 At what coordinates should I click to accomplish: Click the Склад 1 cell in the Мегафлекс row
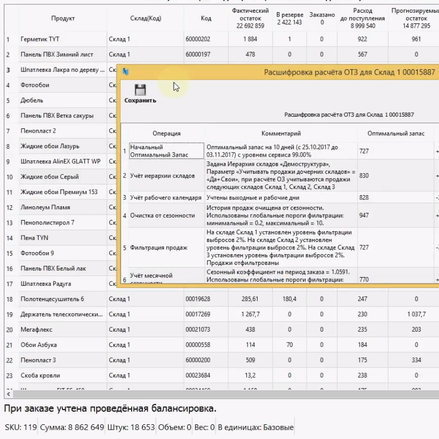tap(119, 330)
